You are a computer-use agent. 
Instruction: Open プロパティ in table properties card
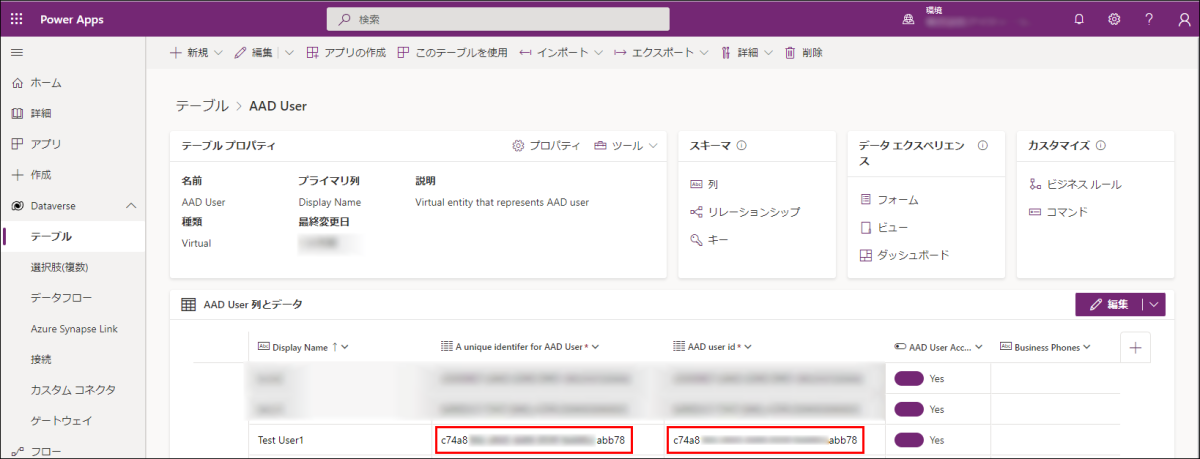point(546,146)
